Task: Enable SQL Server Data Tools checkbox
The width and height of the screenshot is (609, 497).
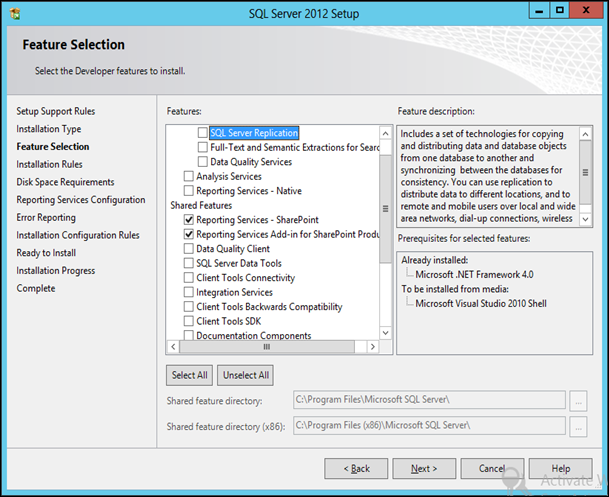Action: coord(188,263)
